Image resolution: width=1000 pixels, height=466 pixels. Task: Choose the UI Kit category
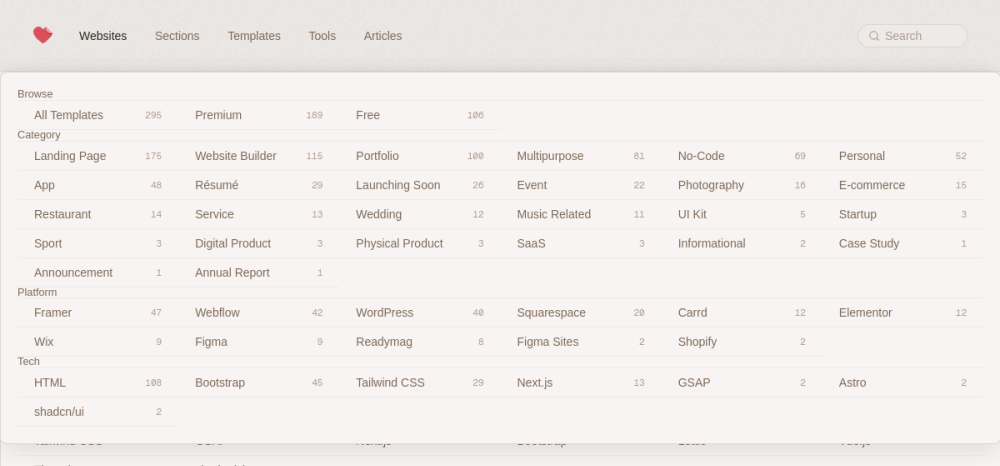[742, 215]
